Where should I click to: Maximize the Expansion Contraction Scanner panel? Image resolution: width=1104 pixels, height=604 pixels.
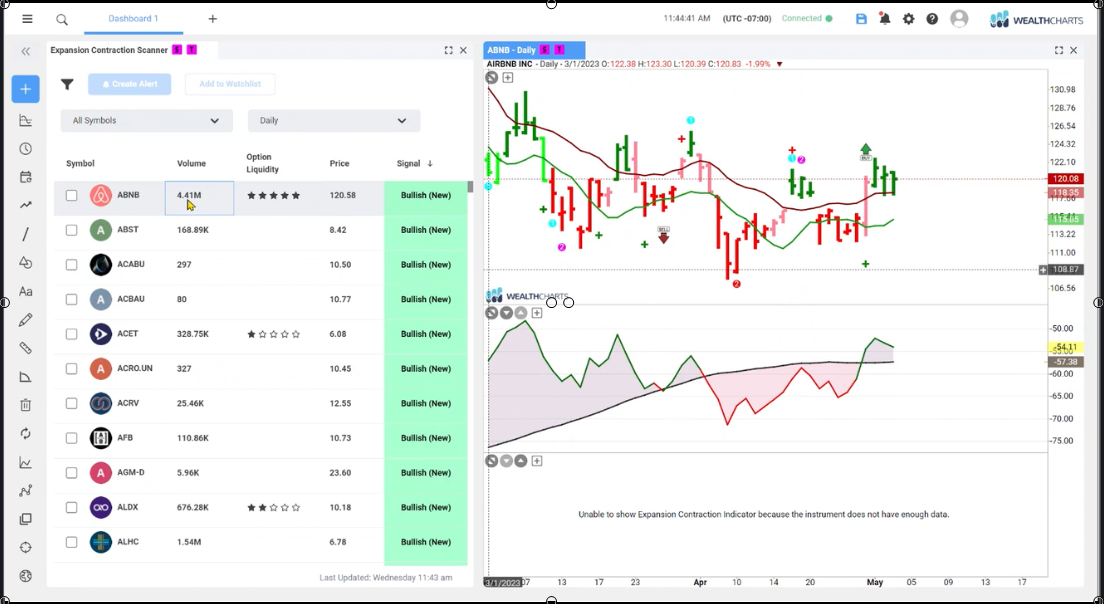point(448,50)
